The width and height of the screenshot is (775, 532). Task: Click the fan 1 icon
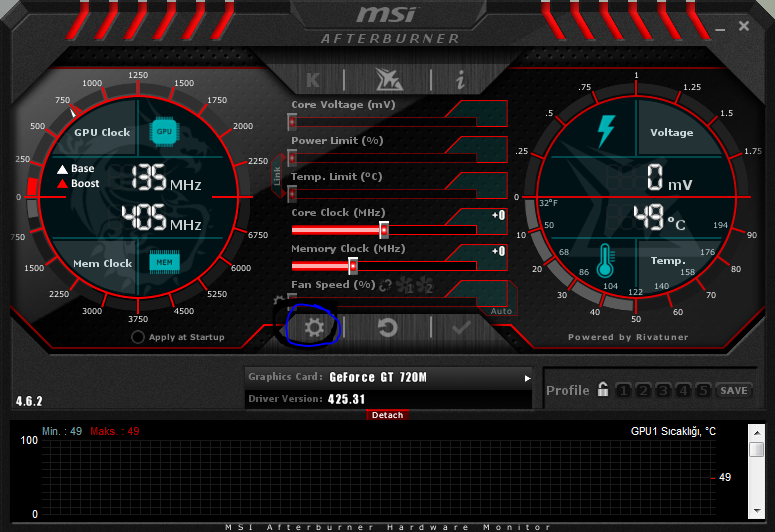pos(405,286)
